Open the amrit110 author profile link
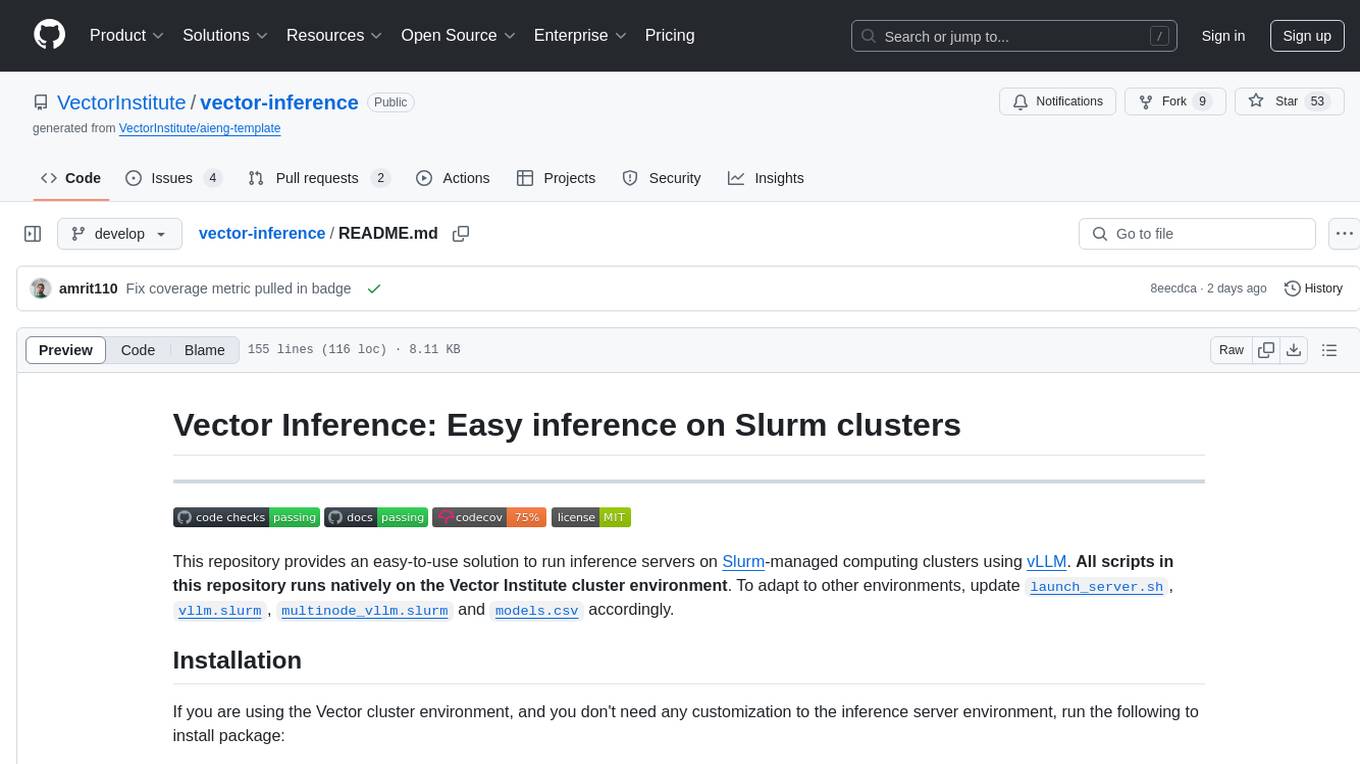The height and width of the screenshot is (764, 1360). point(88,288)
